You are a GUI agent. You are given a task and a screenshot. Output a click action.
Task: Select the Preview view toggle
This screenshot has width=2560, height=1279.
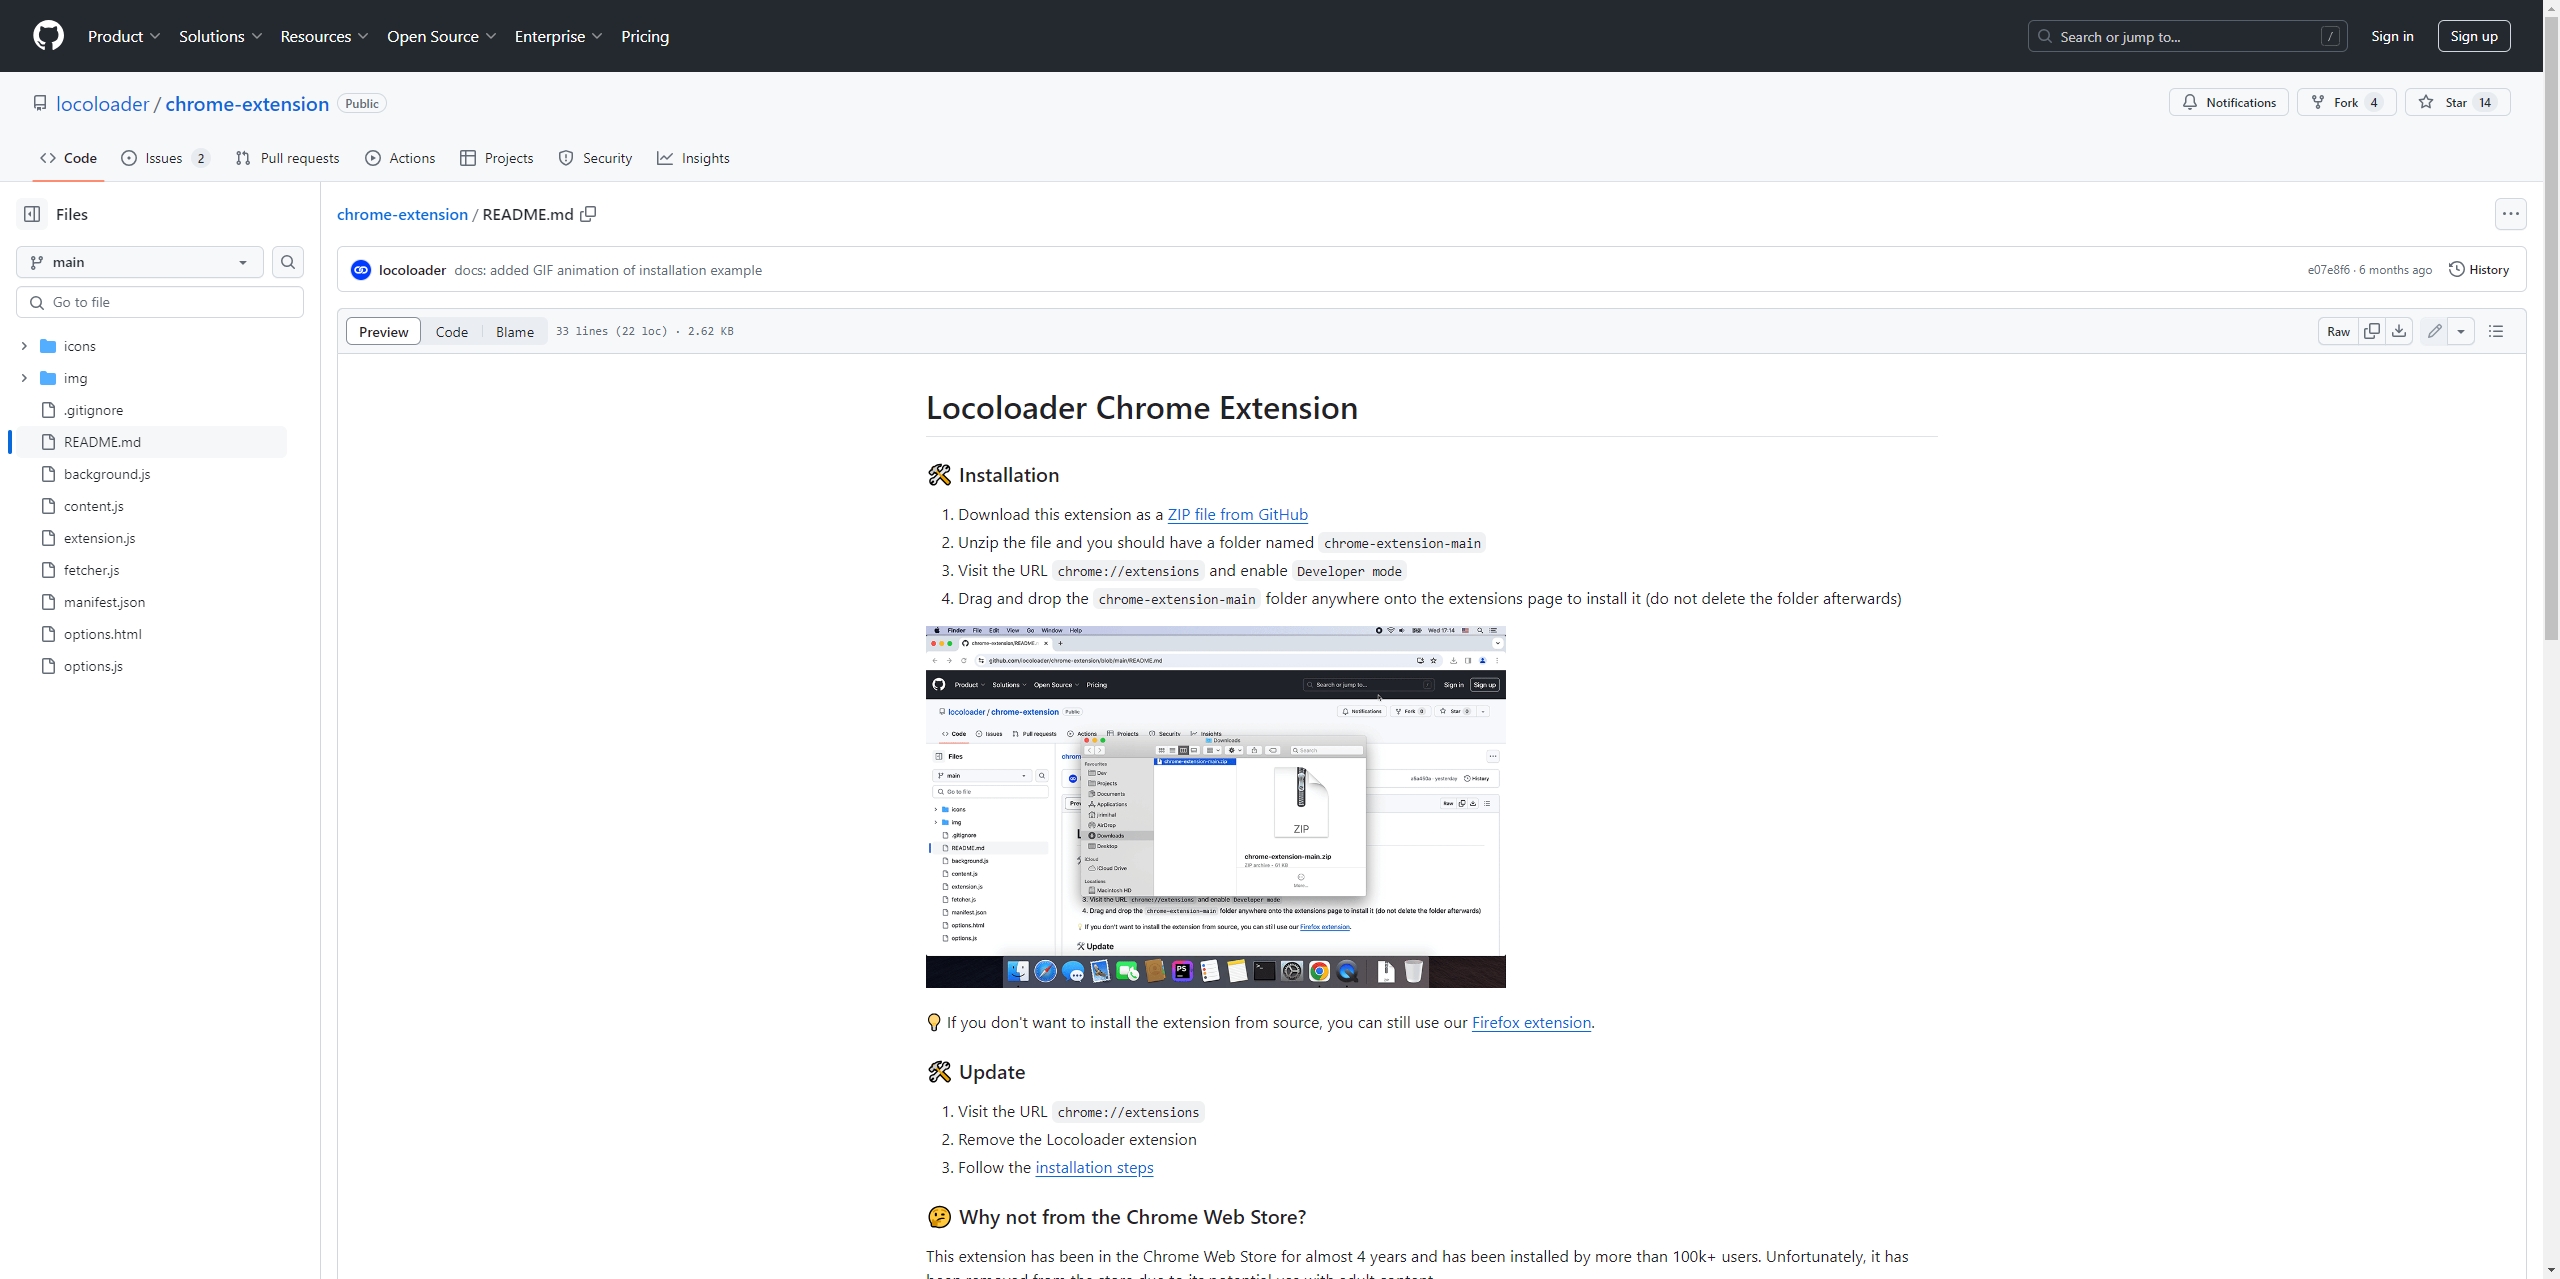pos(383,332)
